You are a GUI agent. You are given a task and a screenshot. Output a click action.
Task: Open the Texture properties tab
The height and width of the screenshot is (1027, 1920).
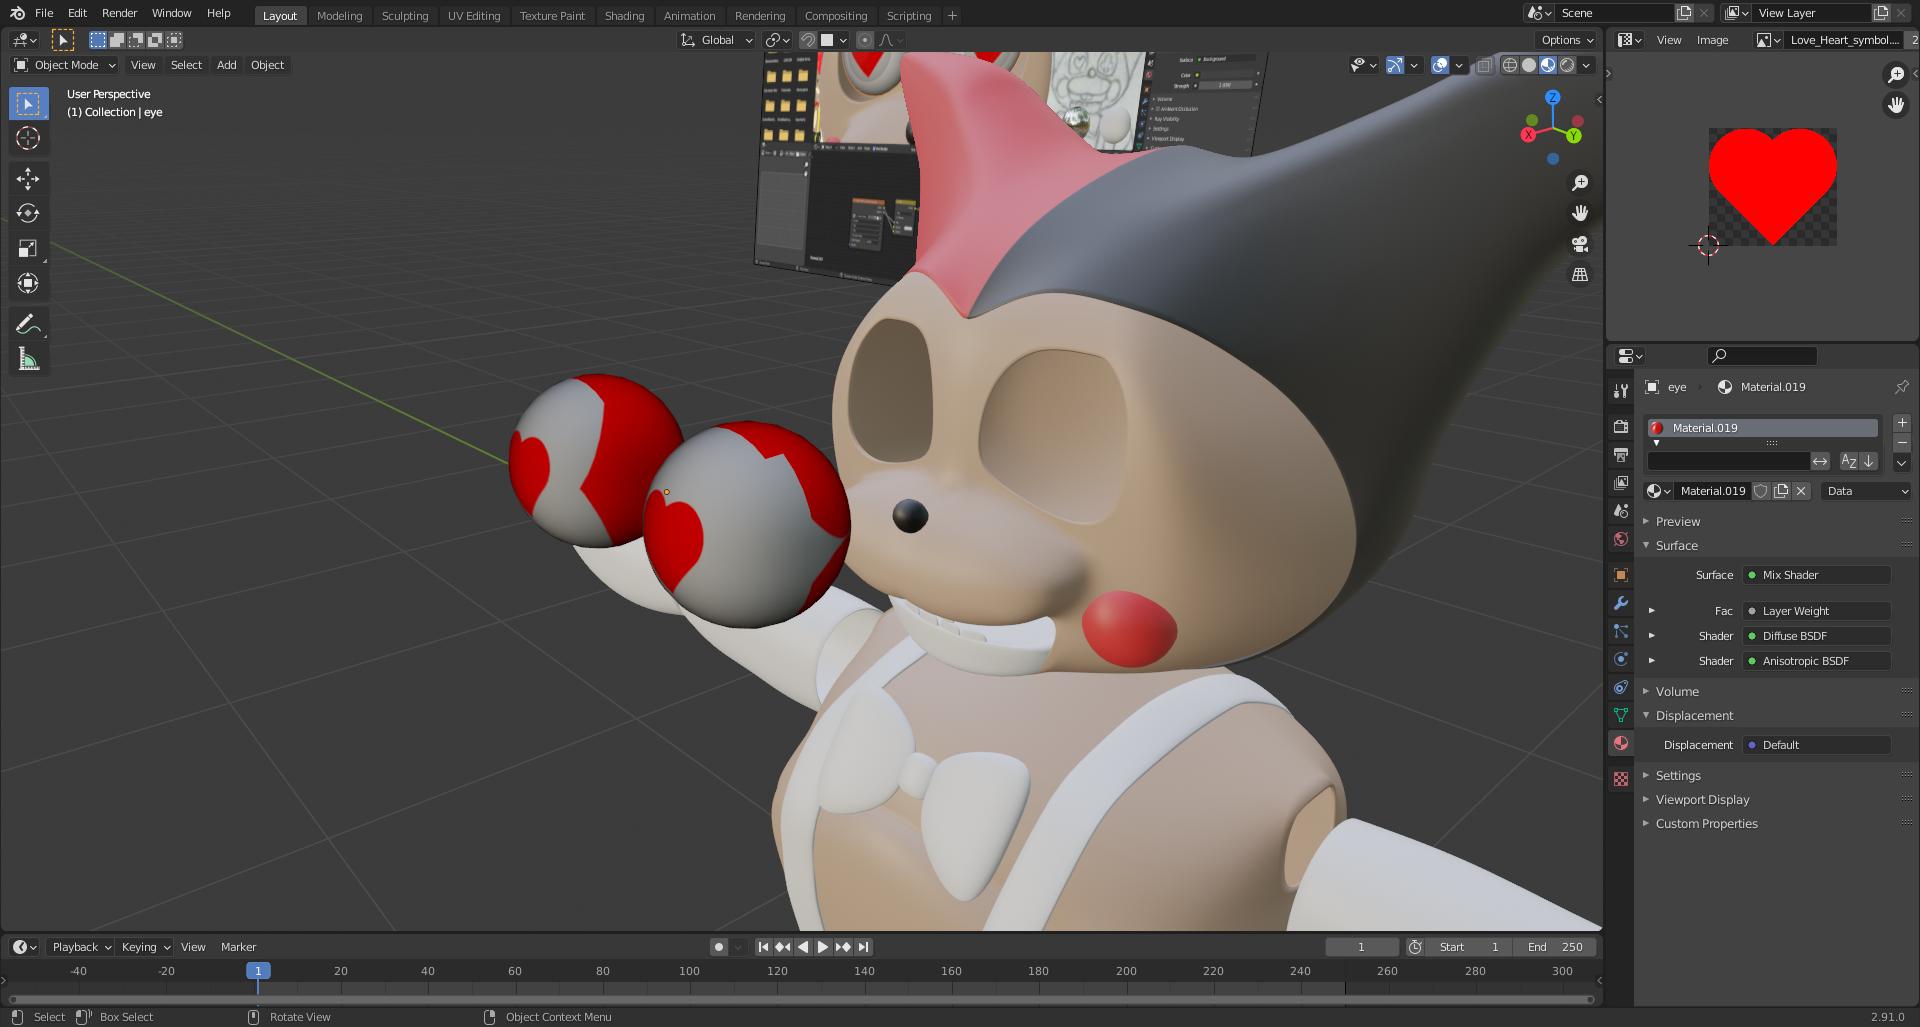1621,779
